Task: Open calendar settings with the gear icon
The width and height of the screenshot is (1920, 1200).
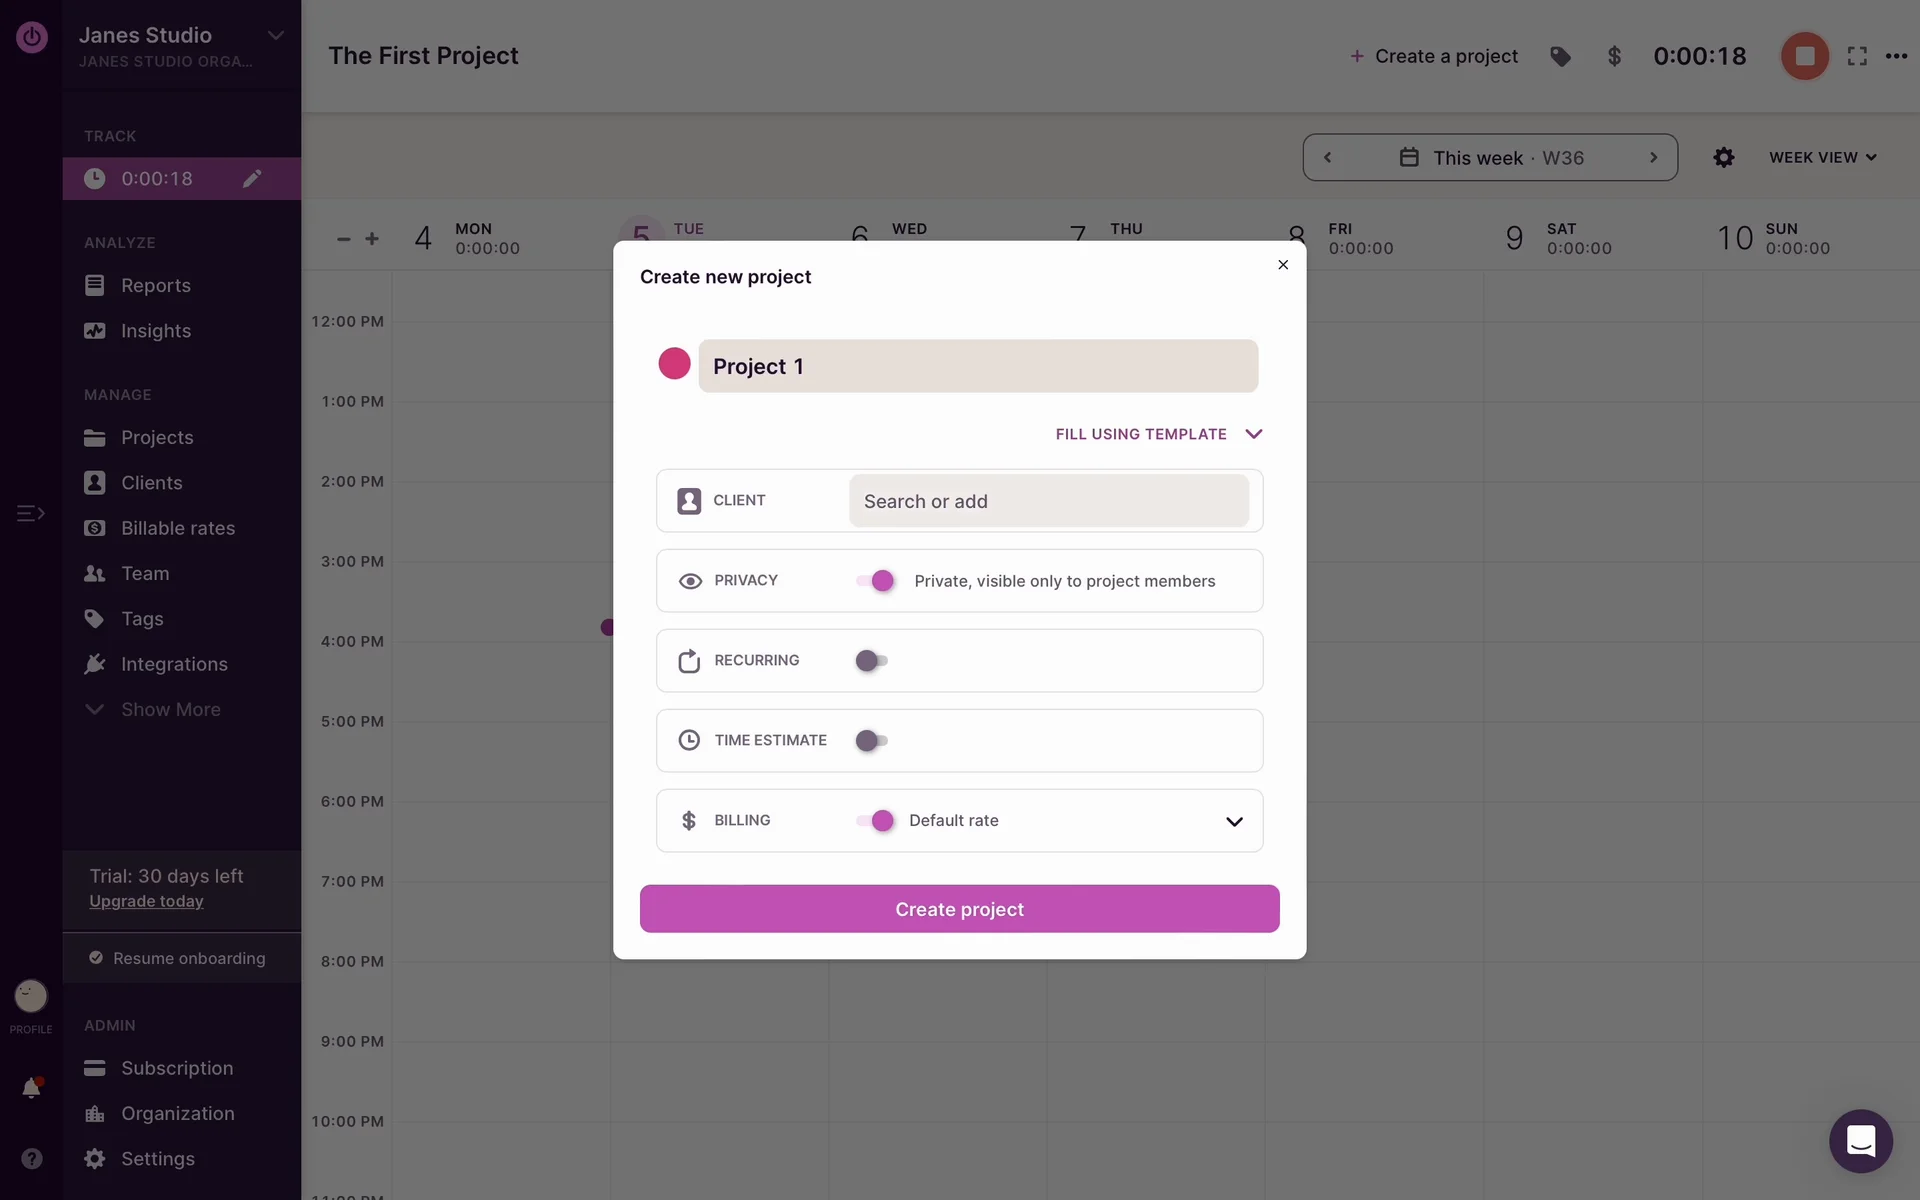Action: (x=1723, y=157)
